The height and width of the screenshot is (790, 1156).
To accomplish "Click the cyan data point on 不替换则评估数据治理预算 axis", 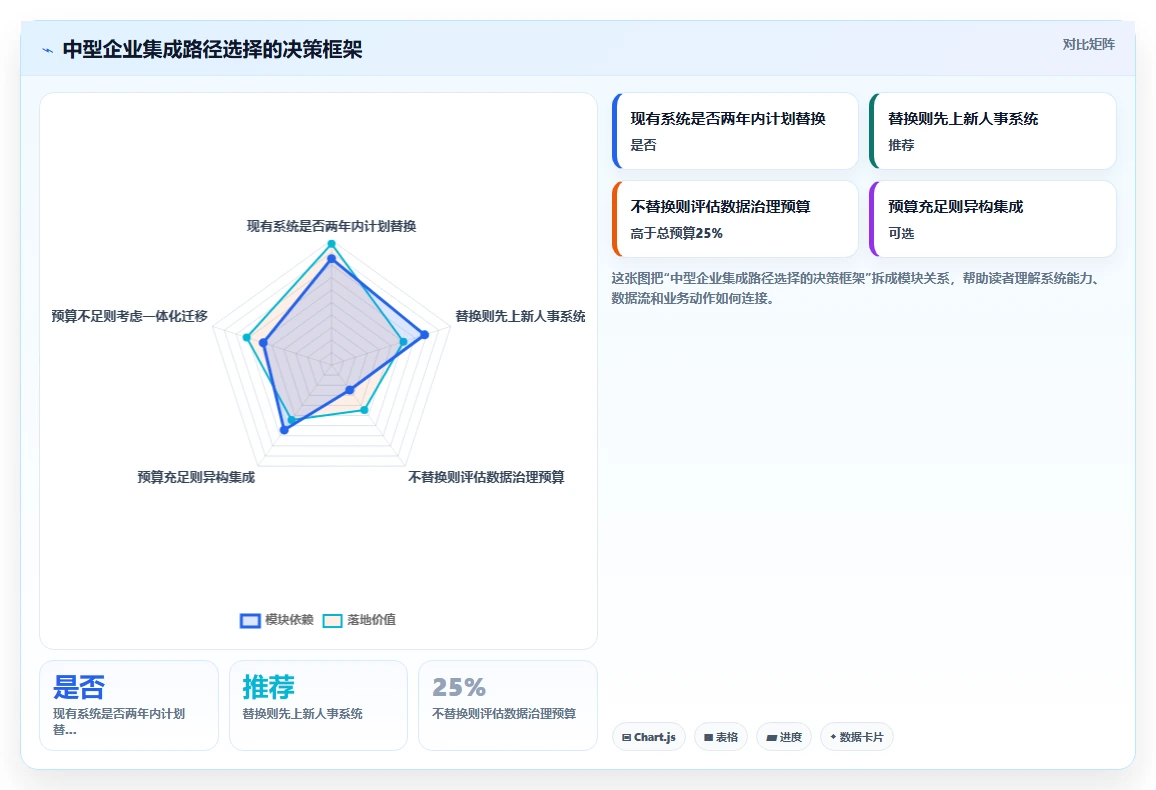I will [x=364, y=410].
